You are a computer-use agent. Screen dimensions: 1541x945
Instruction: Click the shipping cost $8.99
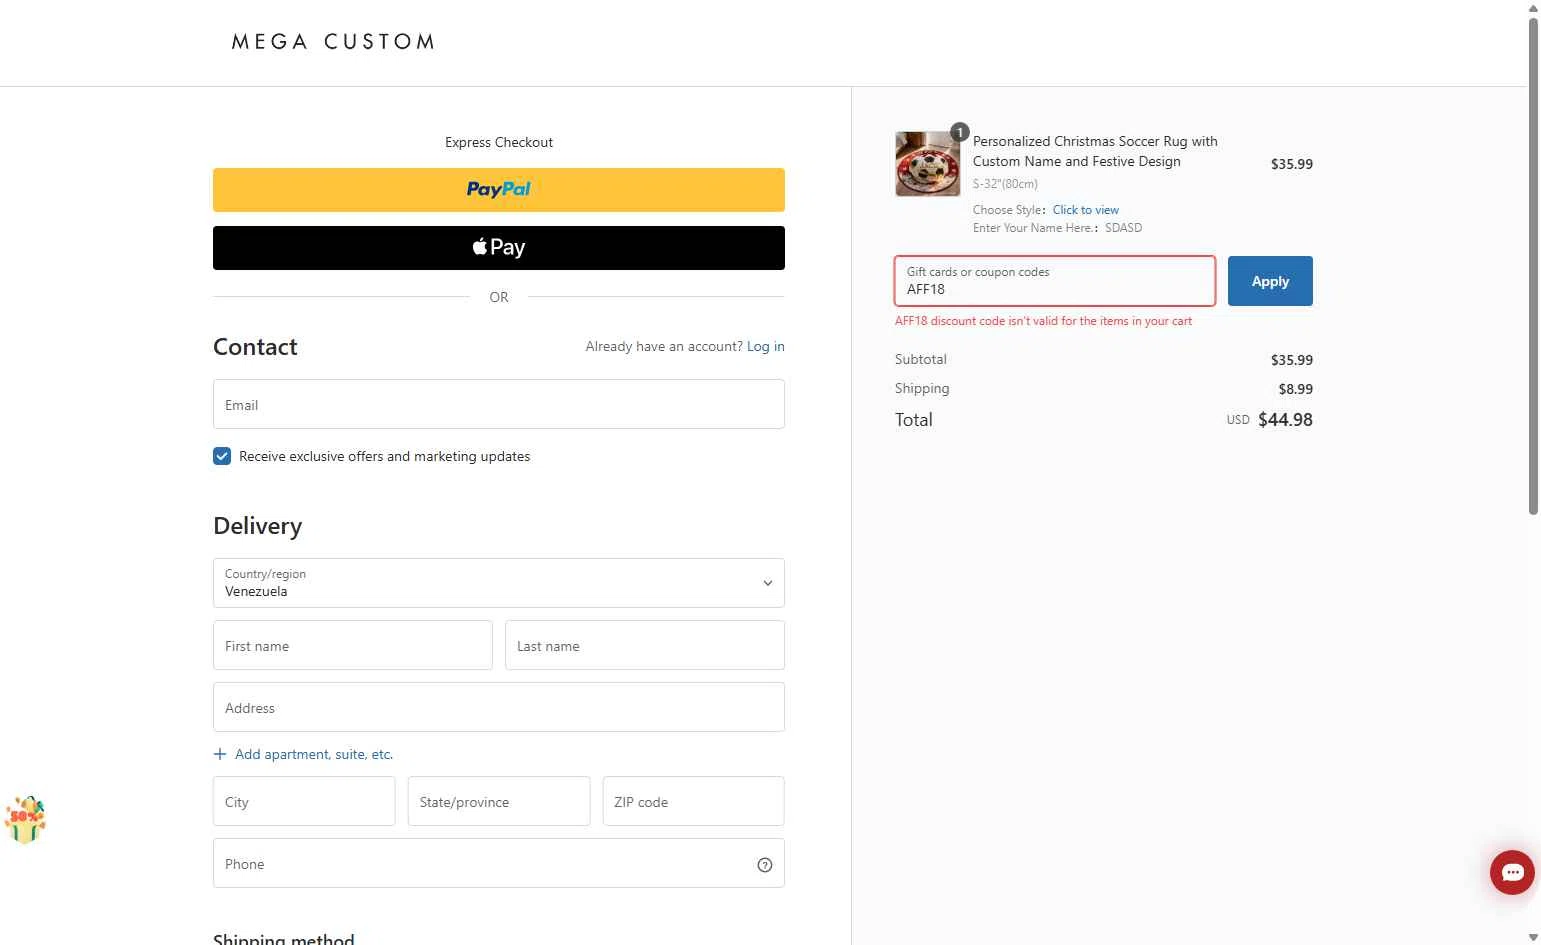coord(1295,389)
